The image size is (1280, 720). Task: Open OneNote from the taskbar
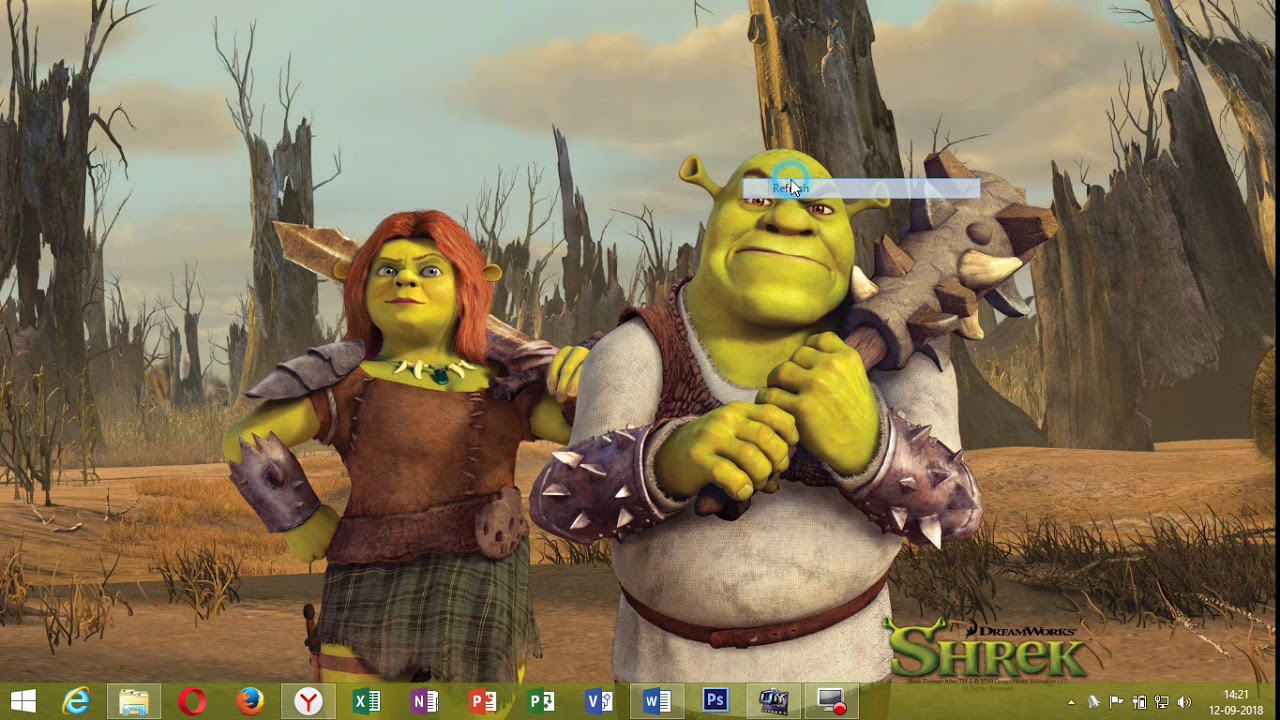(x=424, y=701)
